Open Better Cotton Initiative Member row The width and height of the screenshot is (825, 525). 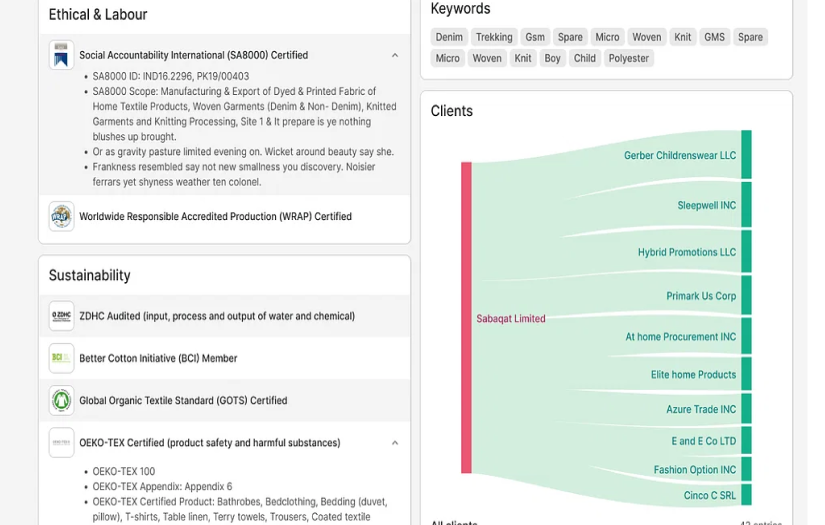225,358
